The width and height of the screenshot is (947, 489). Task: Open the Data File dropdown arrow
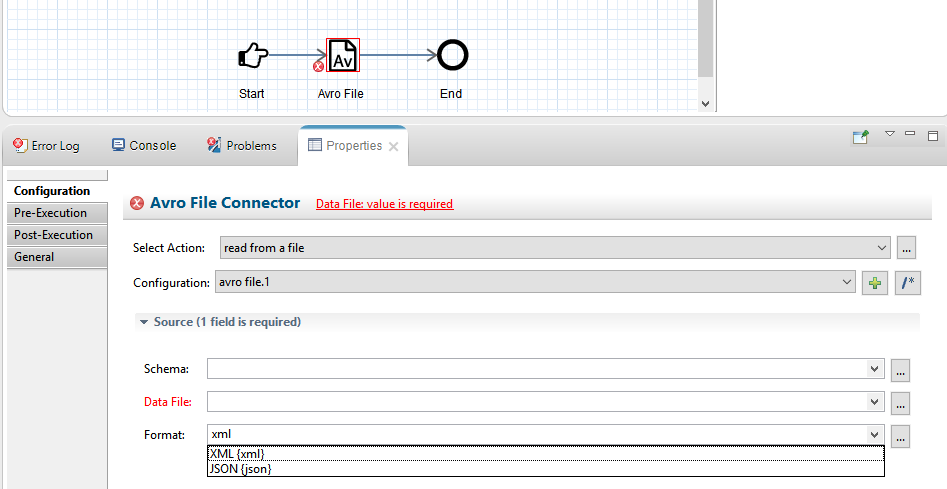pyautogui.click(x=875, y=401)
